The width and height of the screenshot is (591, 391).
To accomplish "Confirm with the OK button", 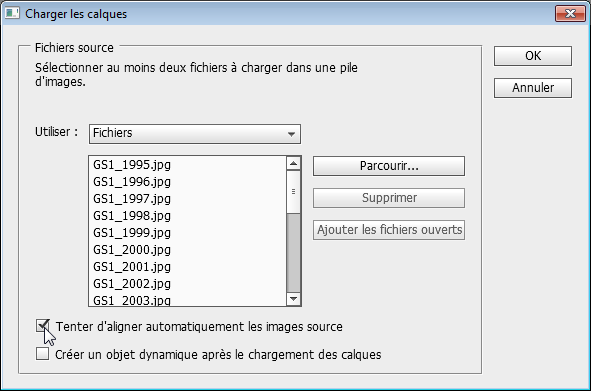I will coord(533,56).
